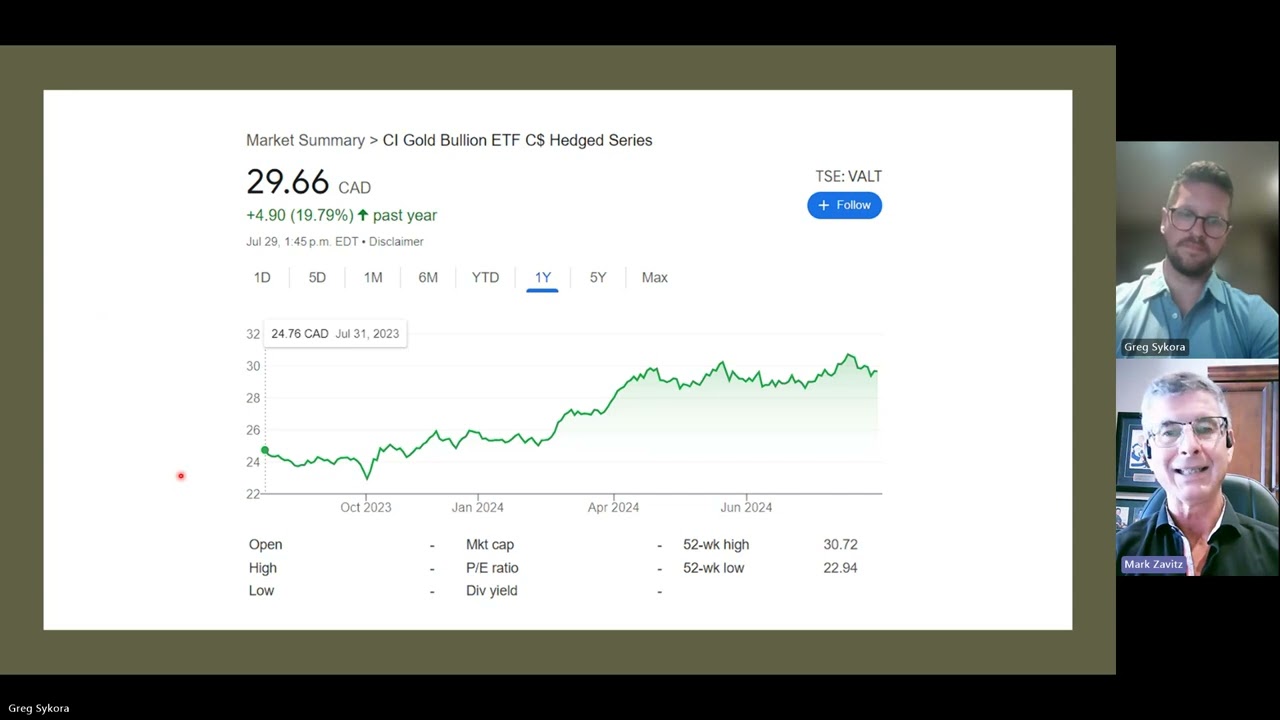1280x720 pixels.
Task: Switch chart to 1D range
Action: tap(262, 277)
